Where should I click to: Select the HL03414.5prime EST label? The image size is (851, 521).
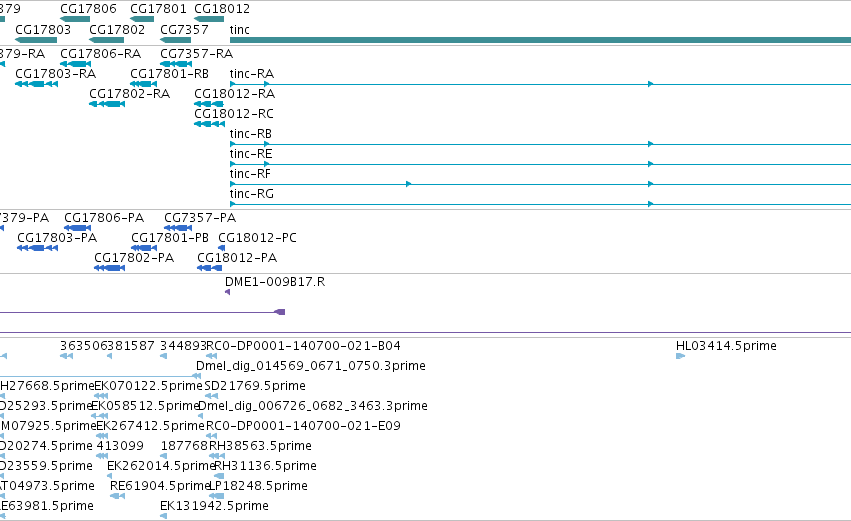click(726, 346)
